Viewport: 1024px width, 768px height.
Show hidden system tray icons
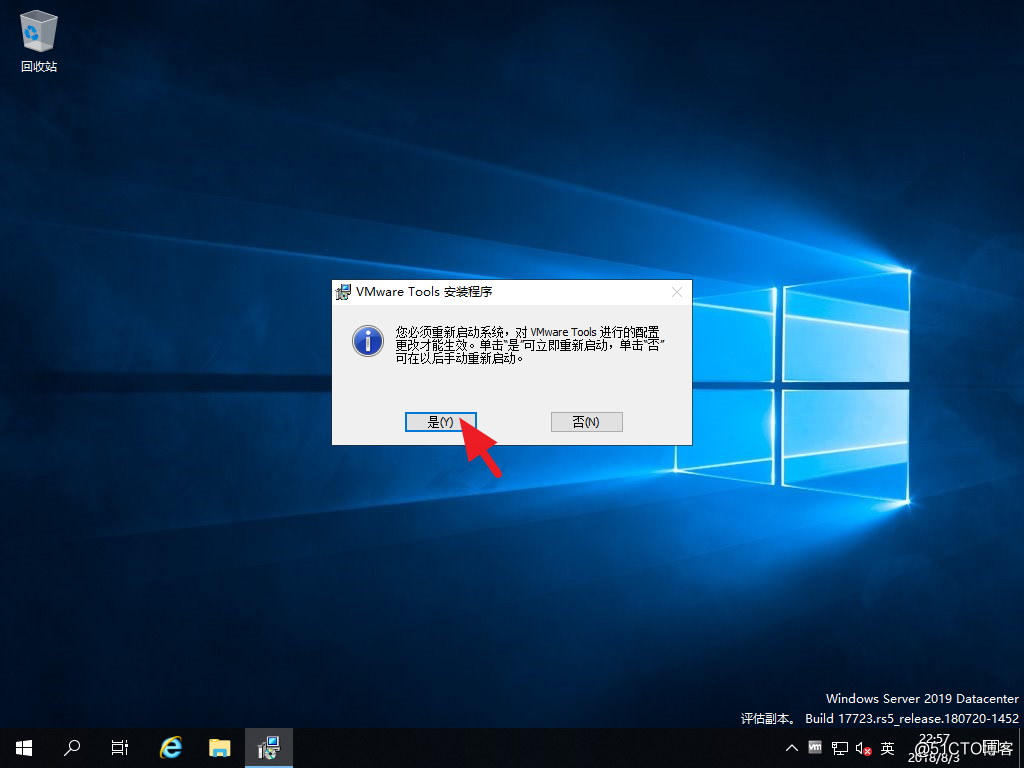(792, 748)
